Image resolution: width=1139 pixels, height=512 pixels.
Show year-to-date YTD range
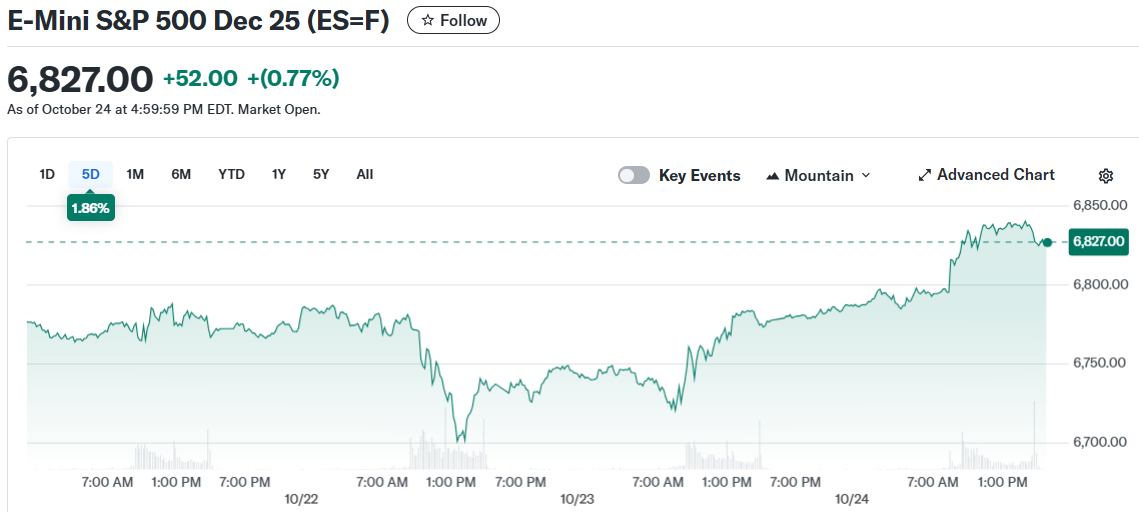231,174
